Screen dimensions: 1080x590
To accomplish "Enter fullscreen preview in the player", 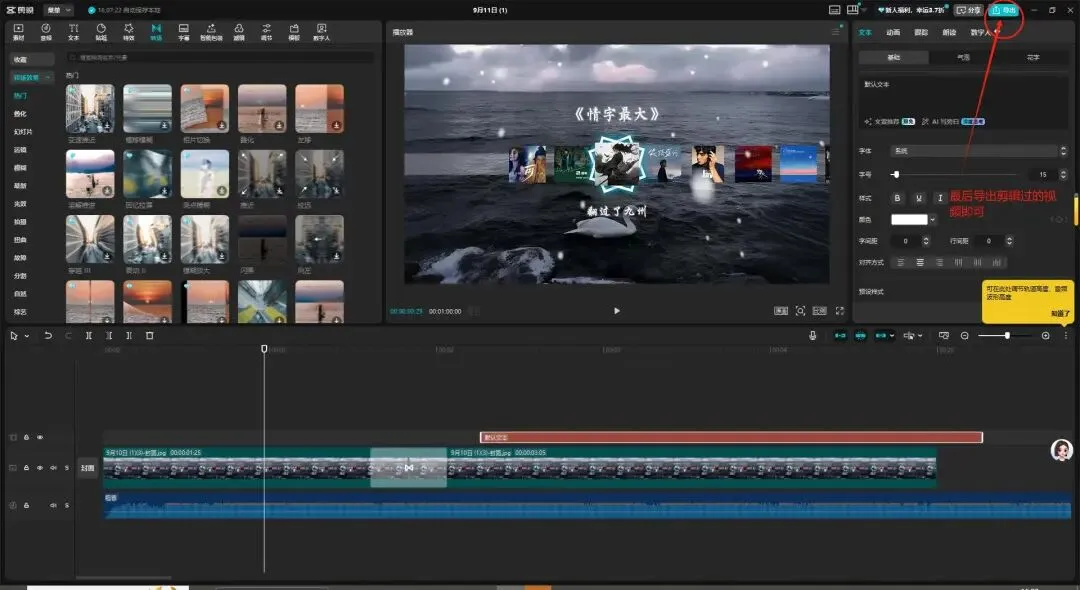I will [x=840, y=311].
